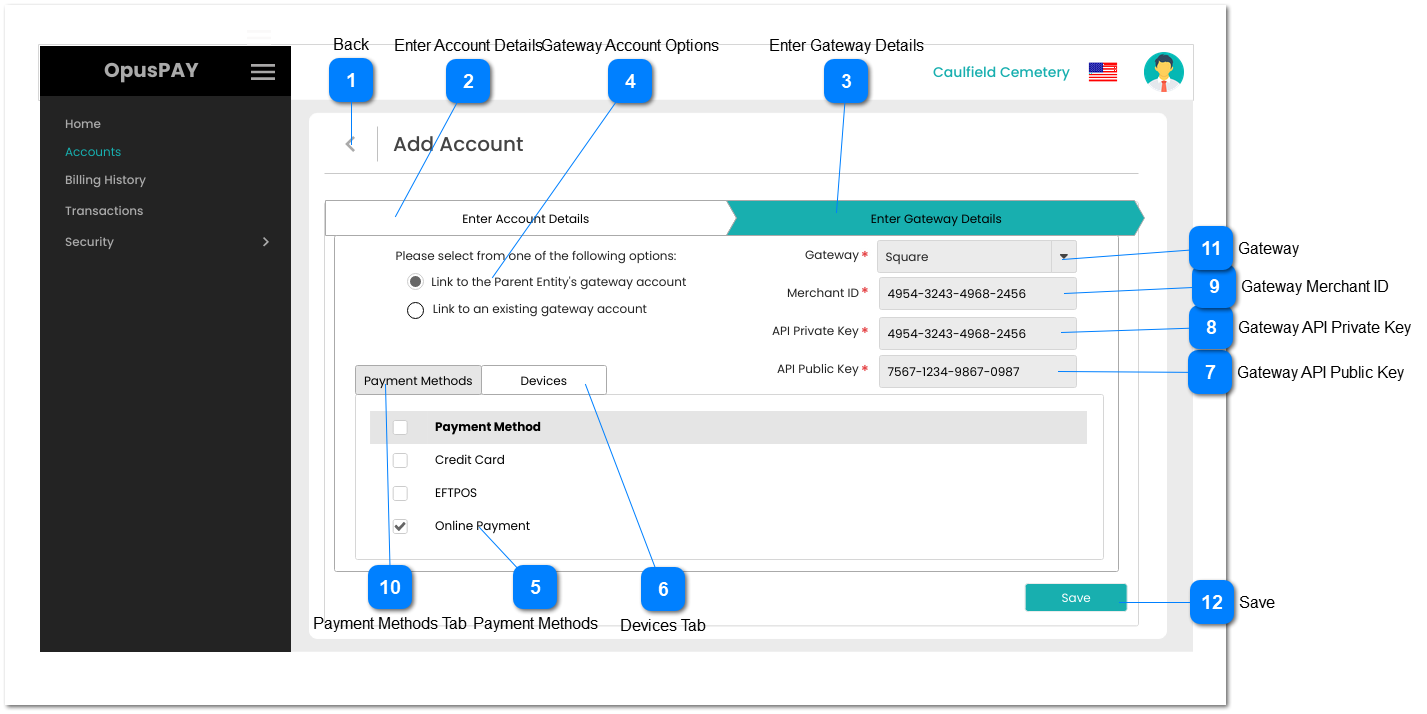Image resolution: width=1427 pixels, height=714 pixels.
Task: Switch to the Devices tab
Action: 543,380
